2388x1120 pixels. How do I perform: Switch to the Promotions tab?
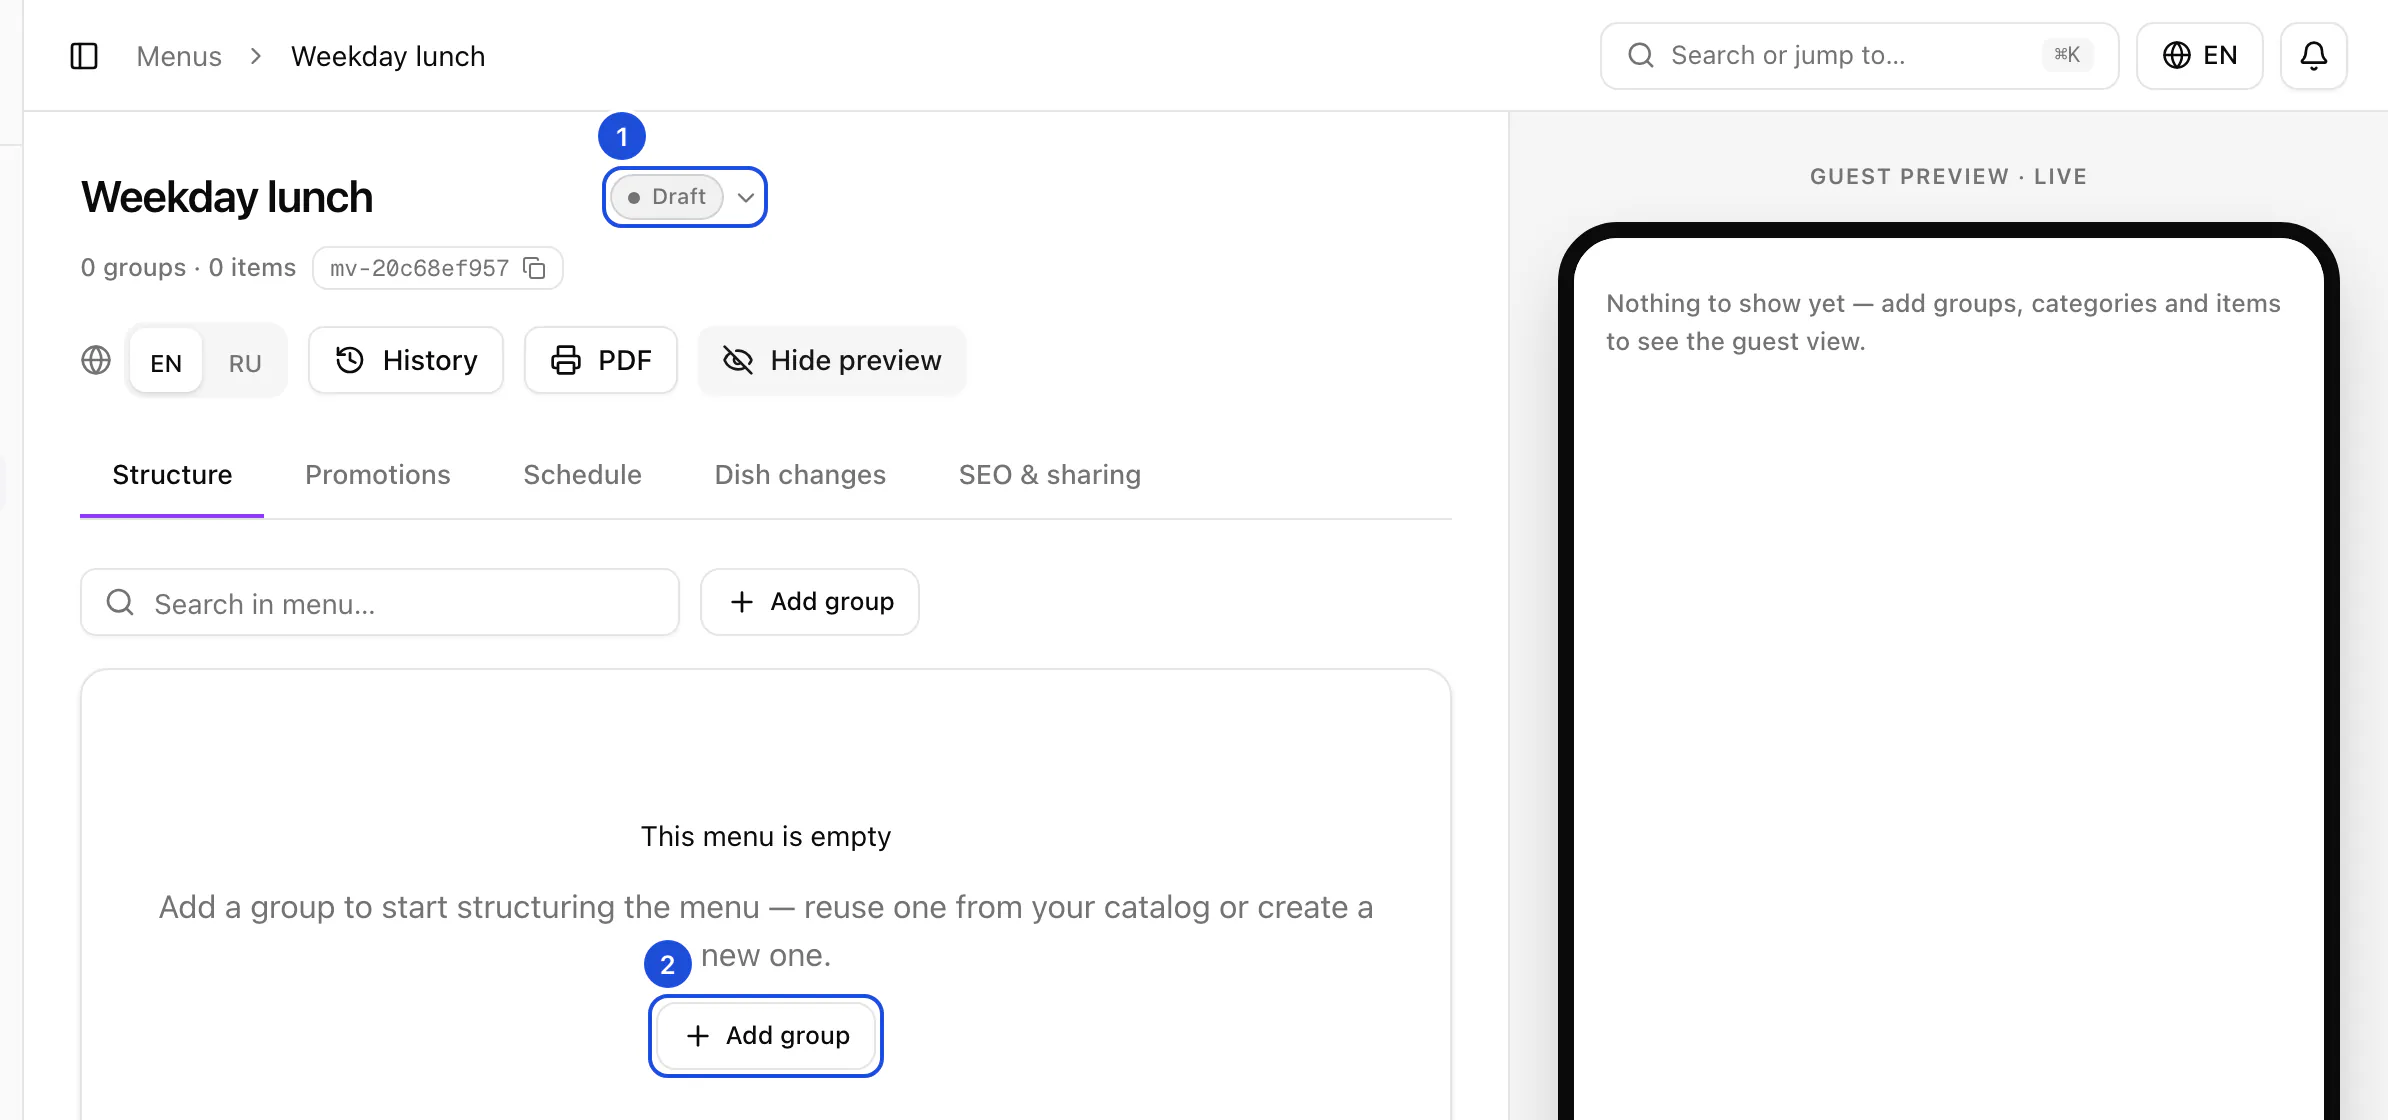(x=378, y=475)
